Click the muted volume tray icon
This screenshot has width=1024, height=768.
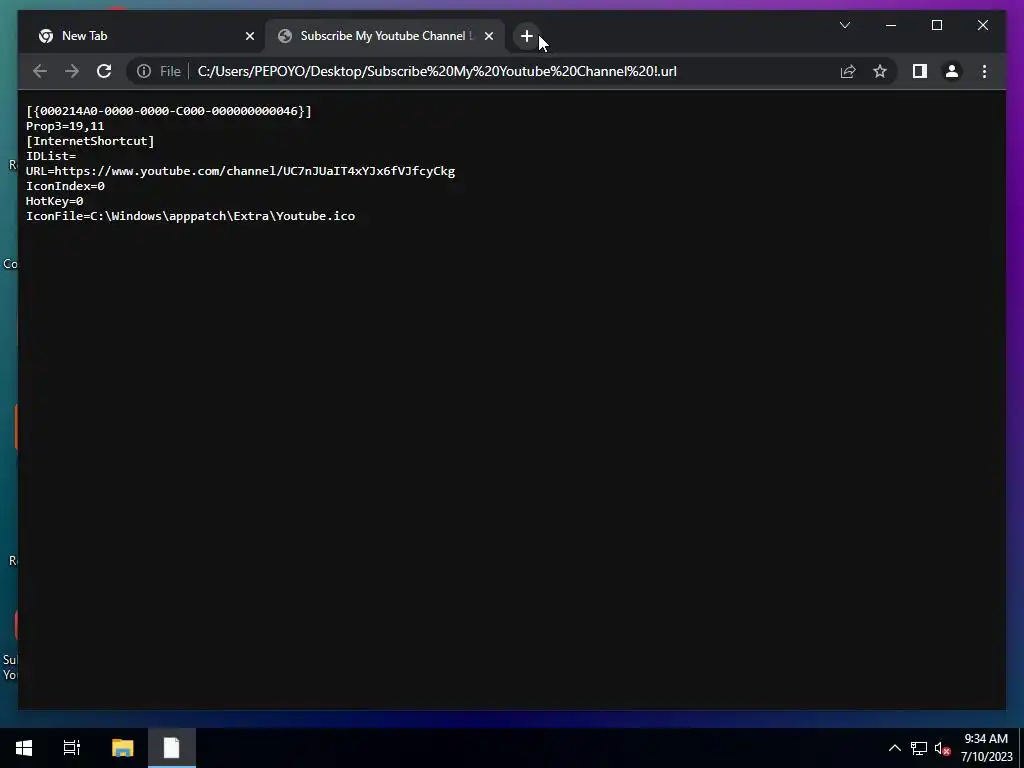coord(942,748)
